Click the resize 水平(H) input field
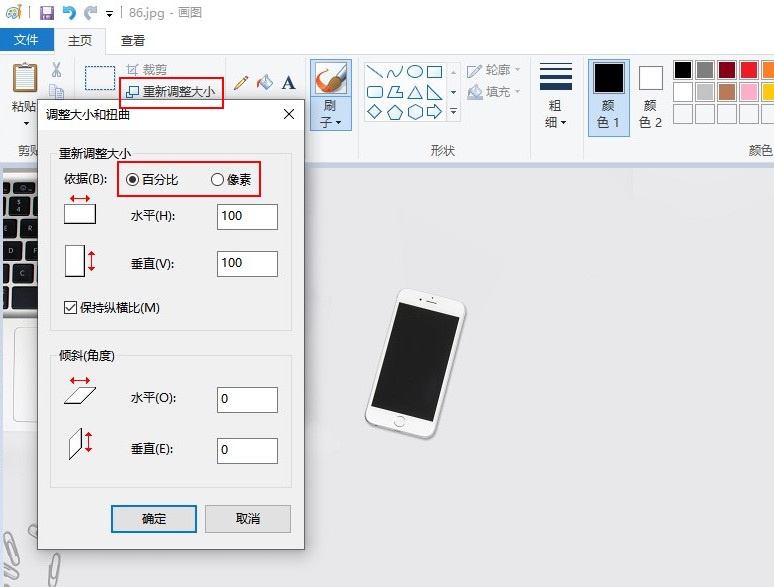This screenshot has height=587, width=774. (247, 217)
